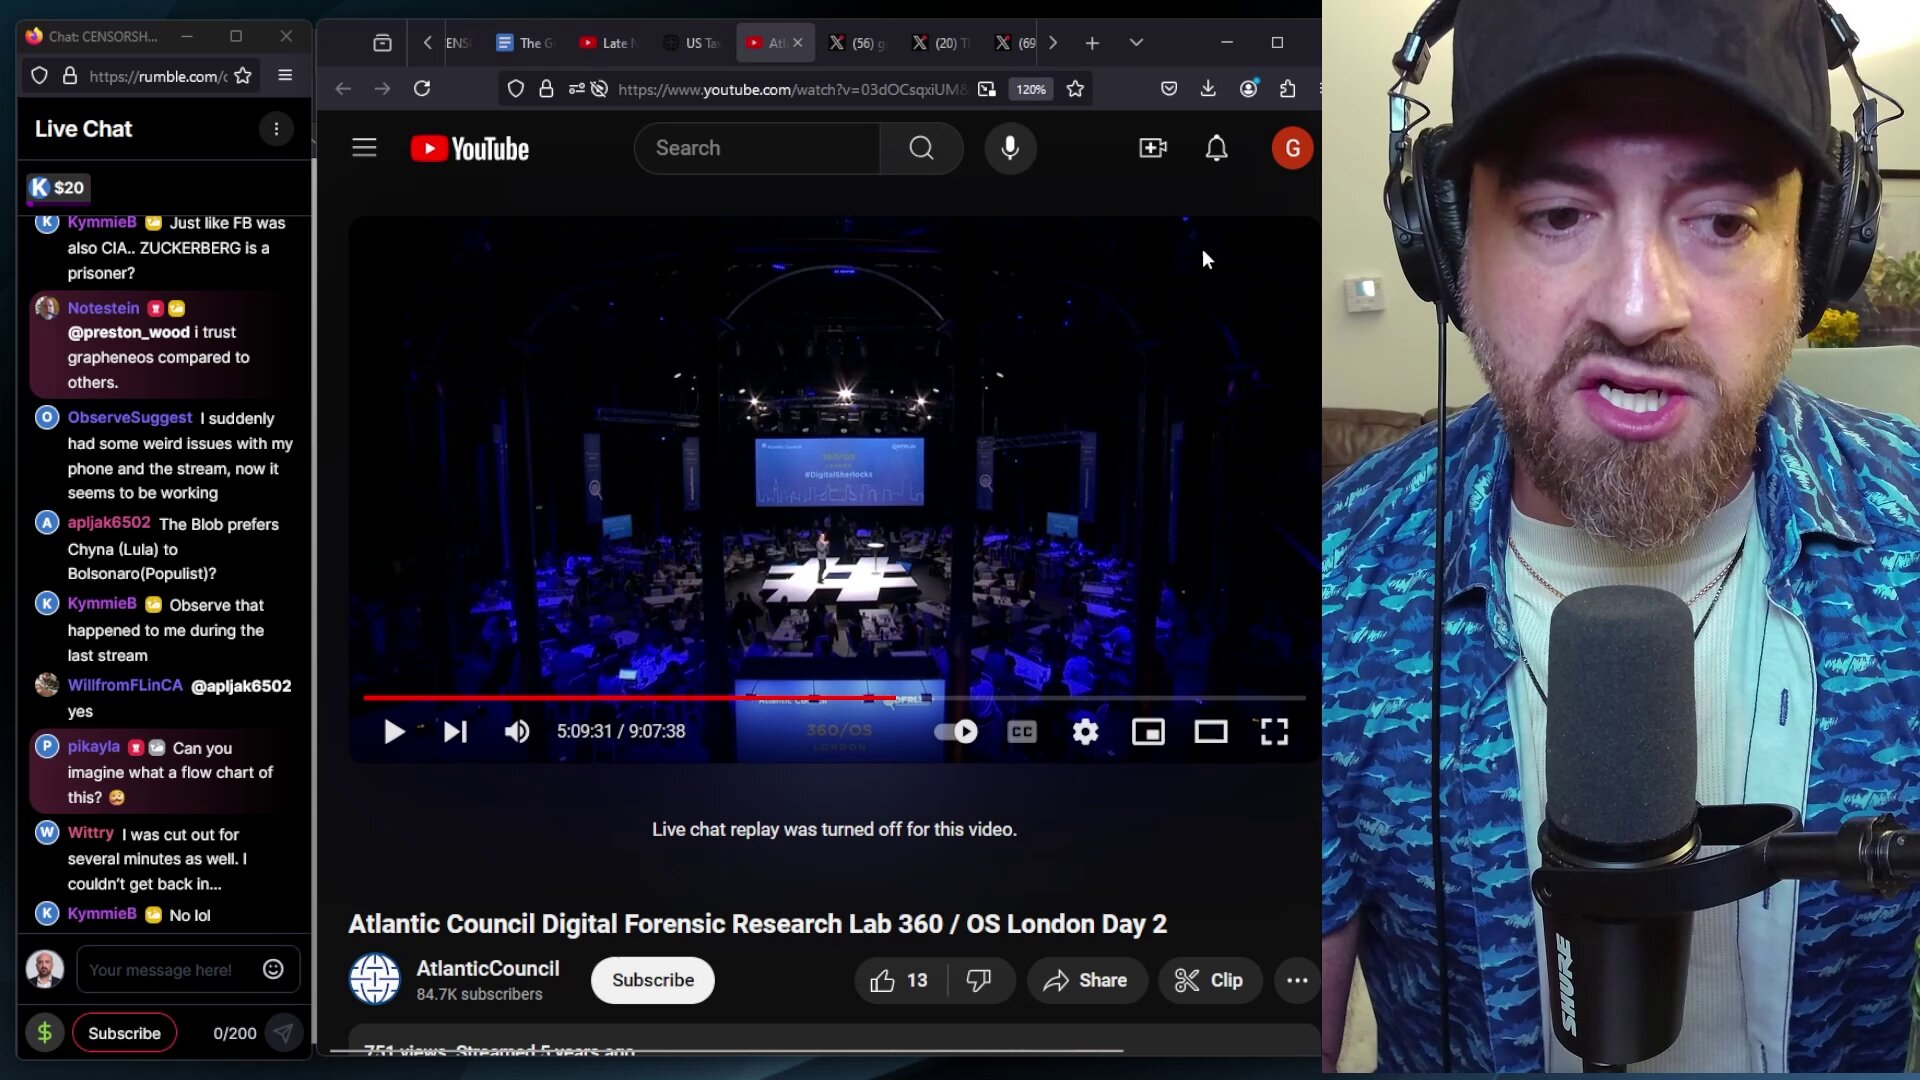
Task: Bookmark the rumble.com chat page with the star
Action: (242, 76)
